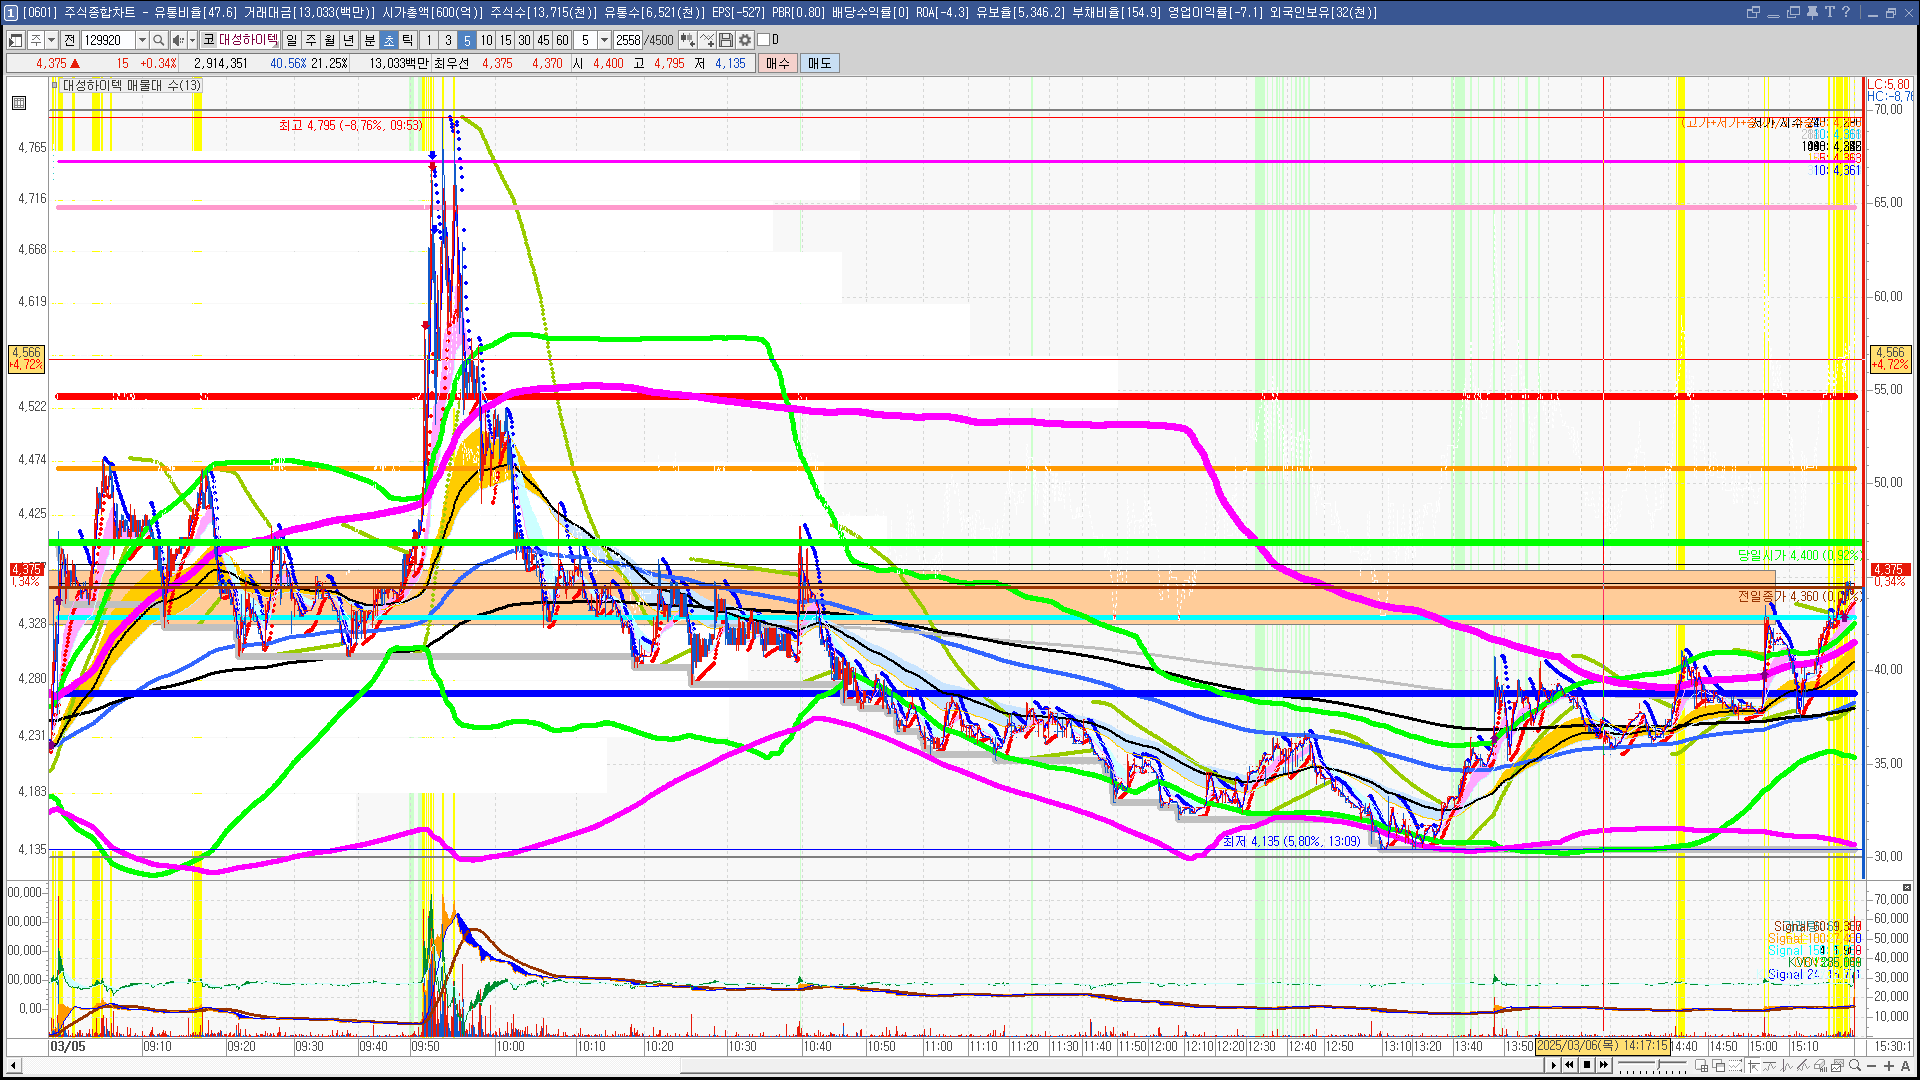Screen dimensions: 1920x1080
Task: Click the zoom out minus icon
Action: pyautogui.click(x=1872, y=1066)
